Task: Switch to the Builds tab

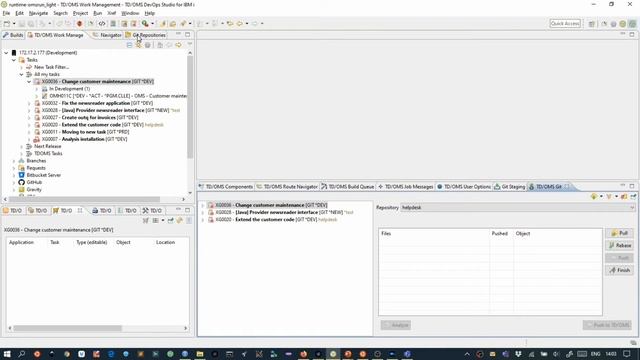Action: pyautogui.click(x=13, y=35)
